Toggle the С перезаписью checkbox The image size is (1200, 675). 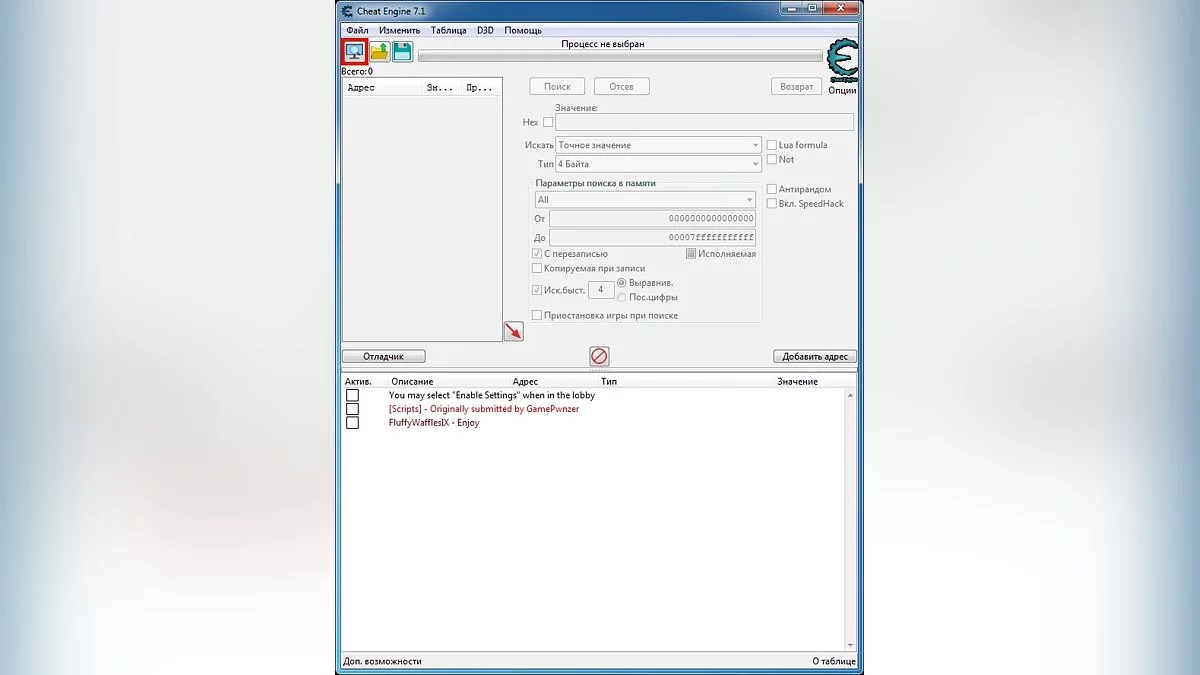click(537, 254)
